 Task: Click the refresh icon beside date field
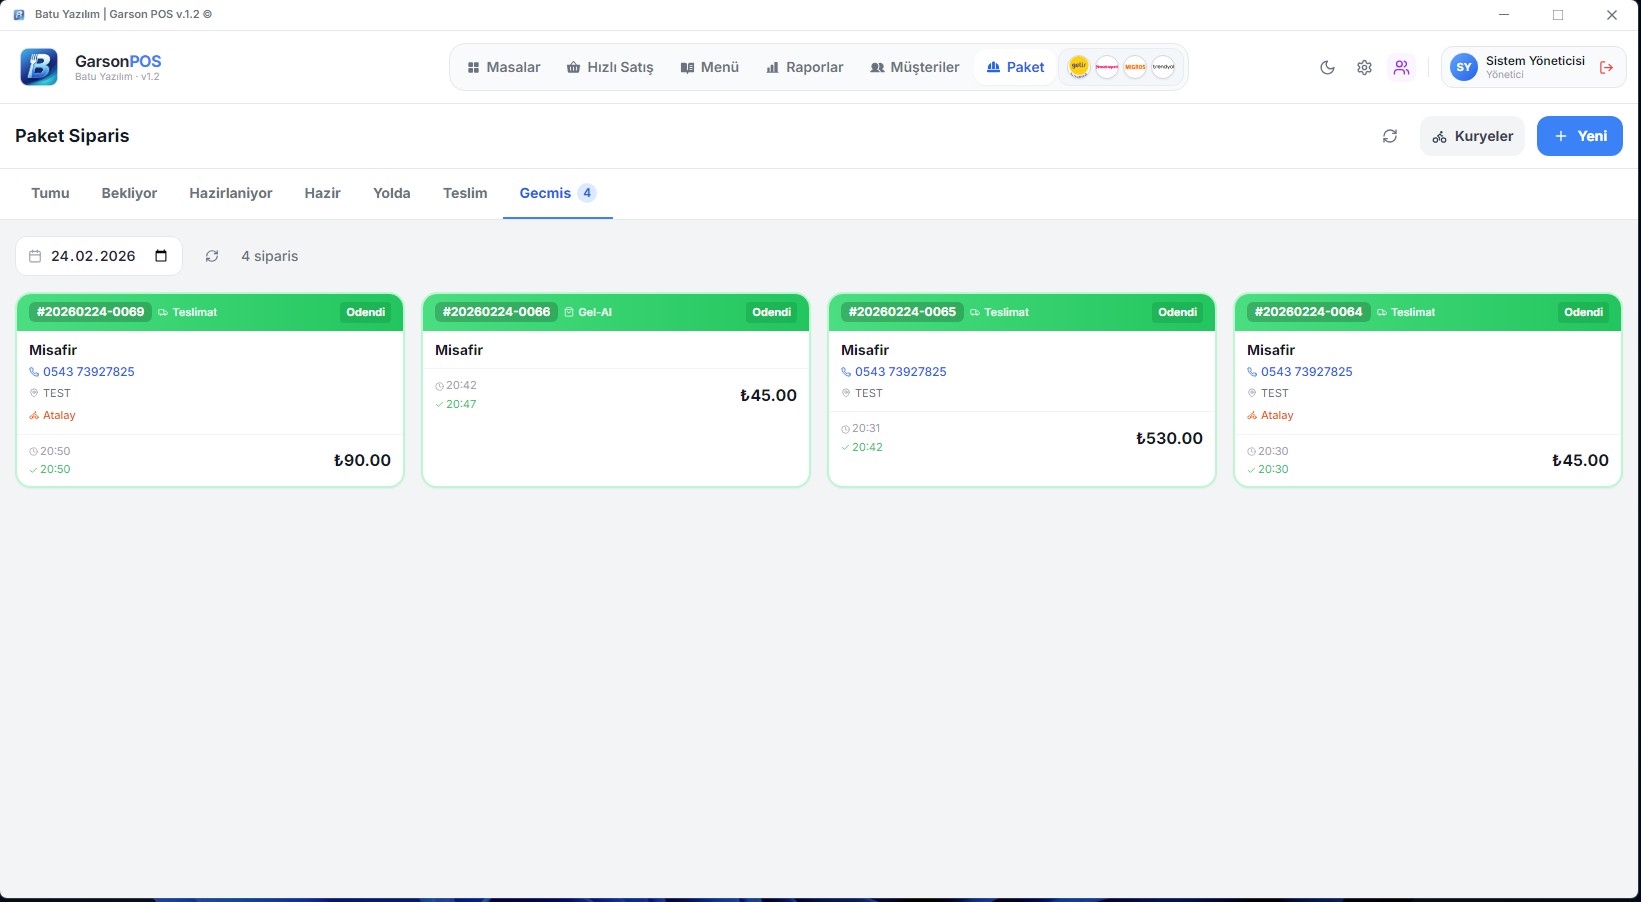pyautogui.click(x=212, y=256)
